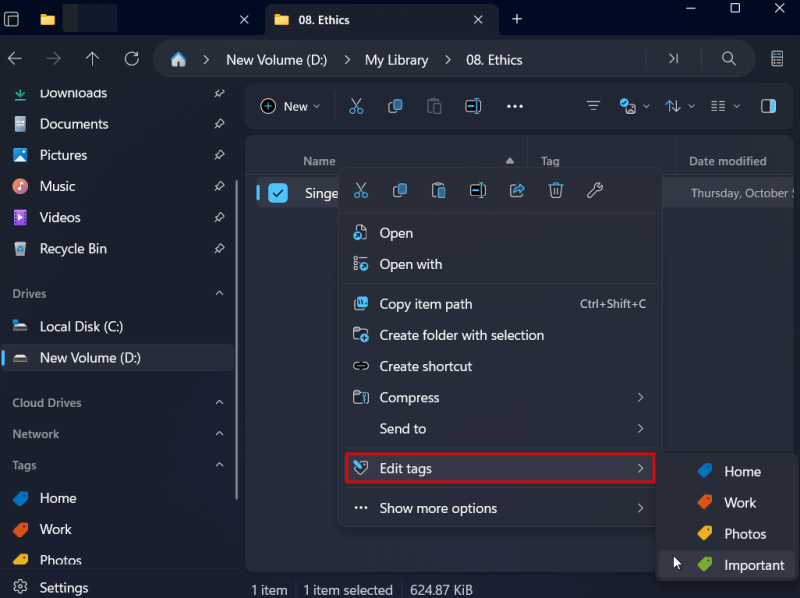Click the Copy icon on the toolbar
The width and height of the screenshot is (800, 598).
click(x=395, y=106)
